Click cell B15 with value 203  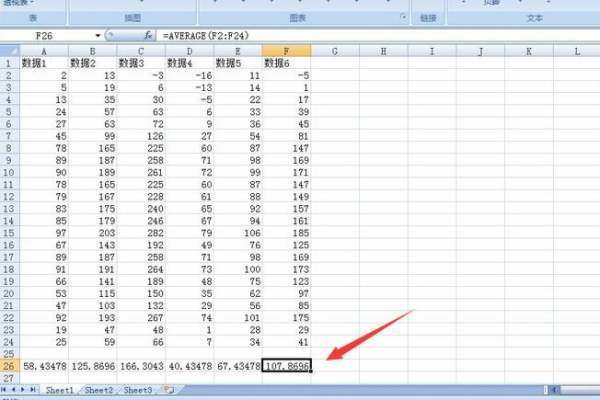[x=93, y=233]
